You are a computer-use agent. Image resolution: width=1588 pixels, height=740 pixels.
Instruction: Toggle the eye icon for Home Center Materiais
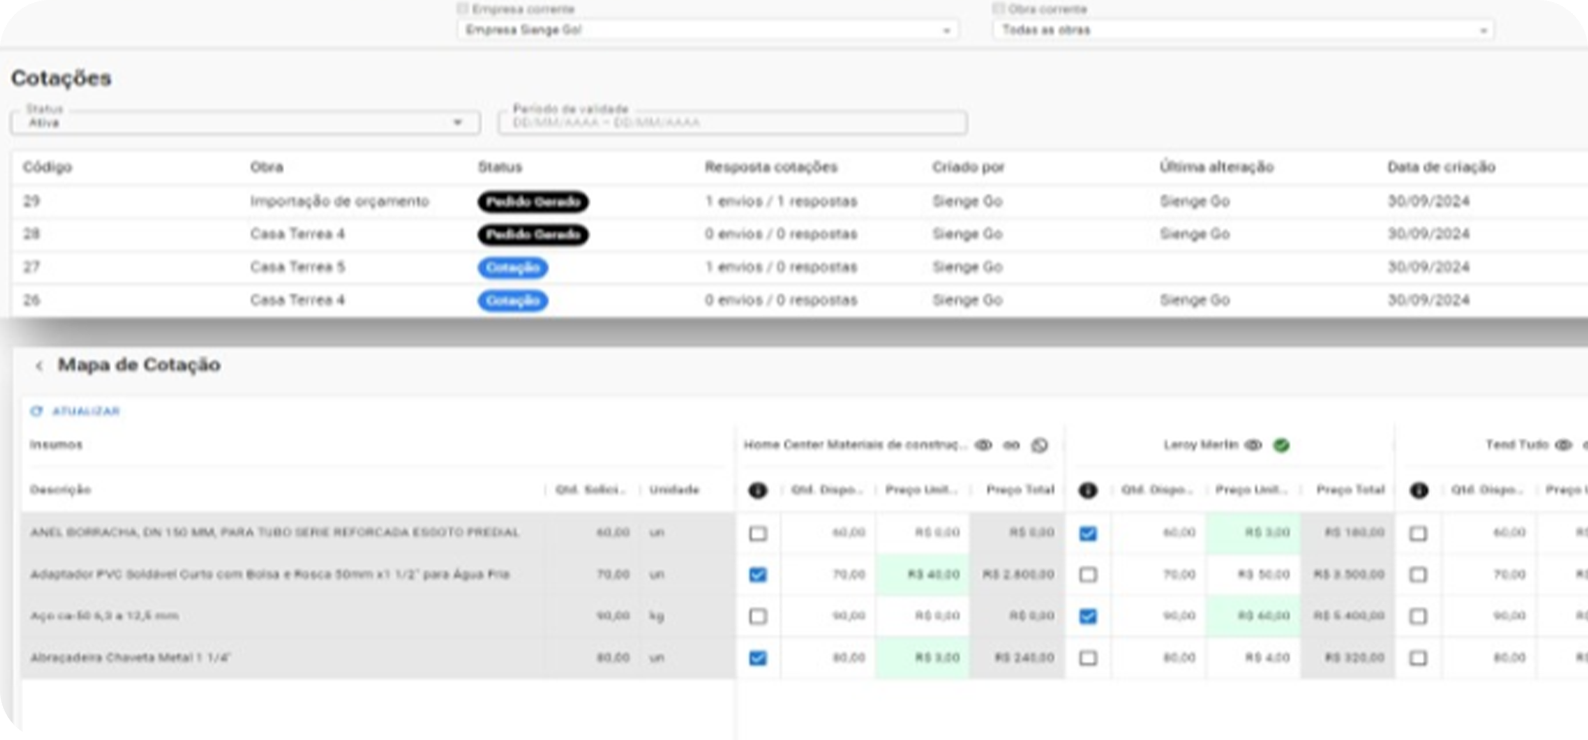[x=983, y=445]
